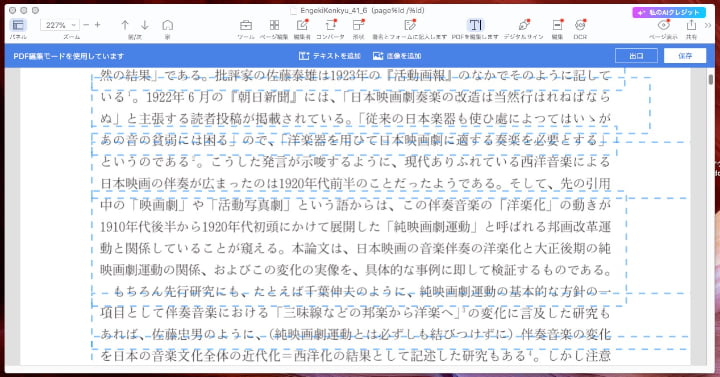Open the 227% zoom level dropdown
The image size is (720, 377).
[x=60, y=25]
